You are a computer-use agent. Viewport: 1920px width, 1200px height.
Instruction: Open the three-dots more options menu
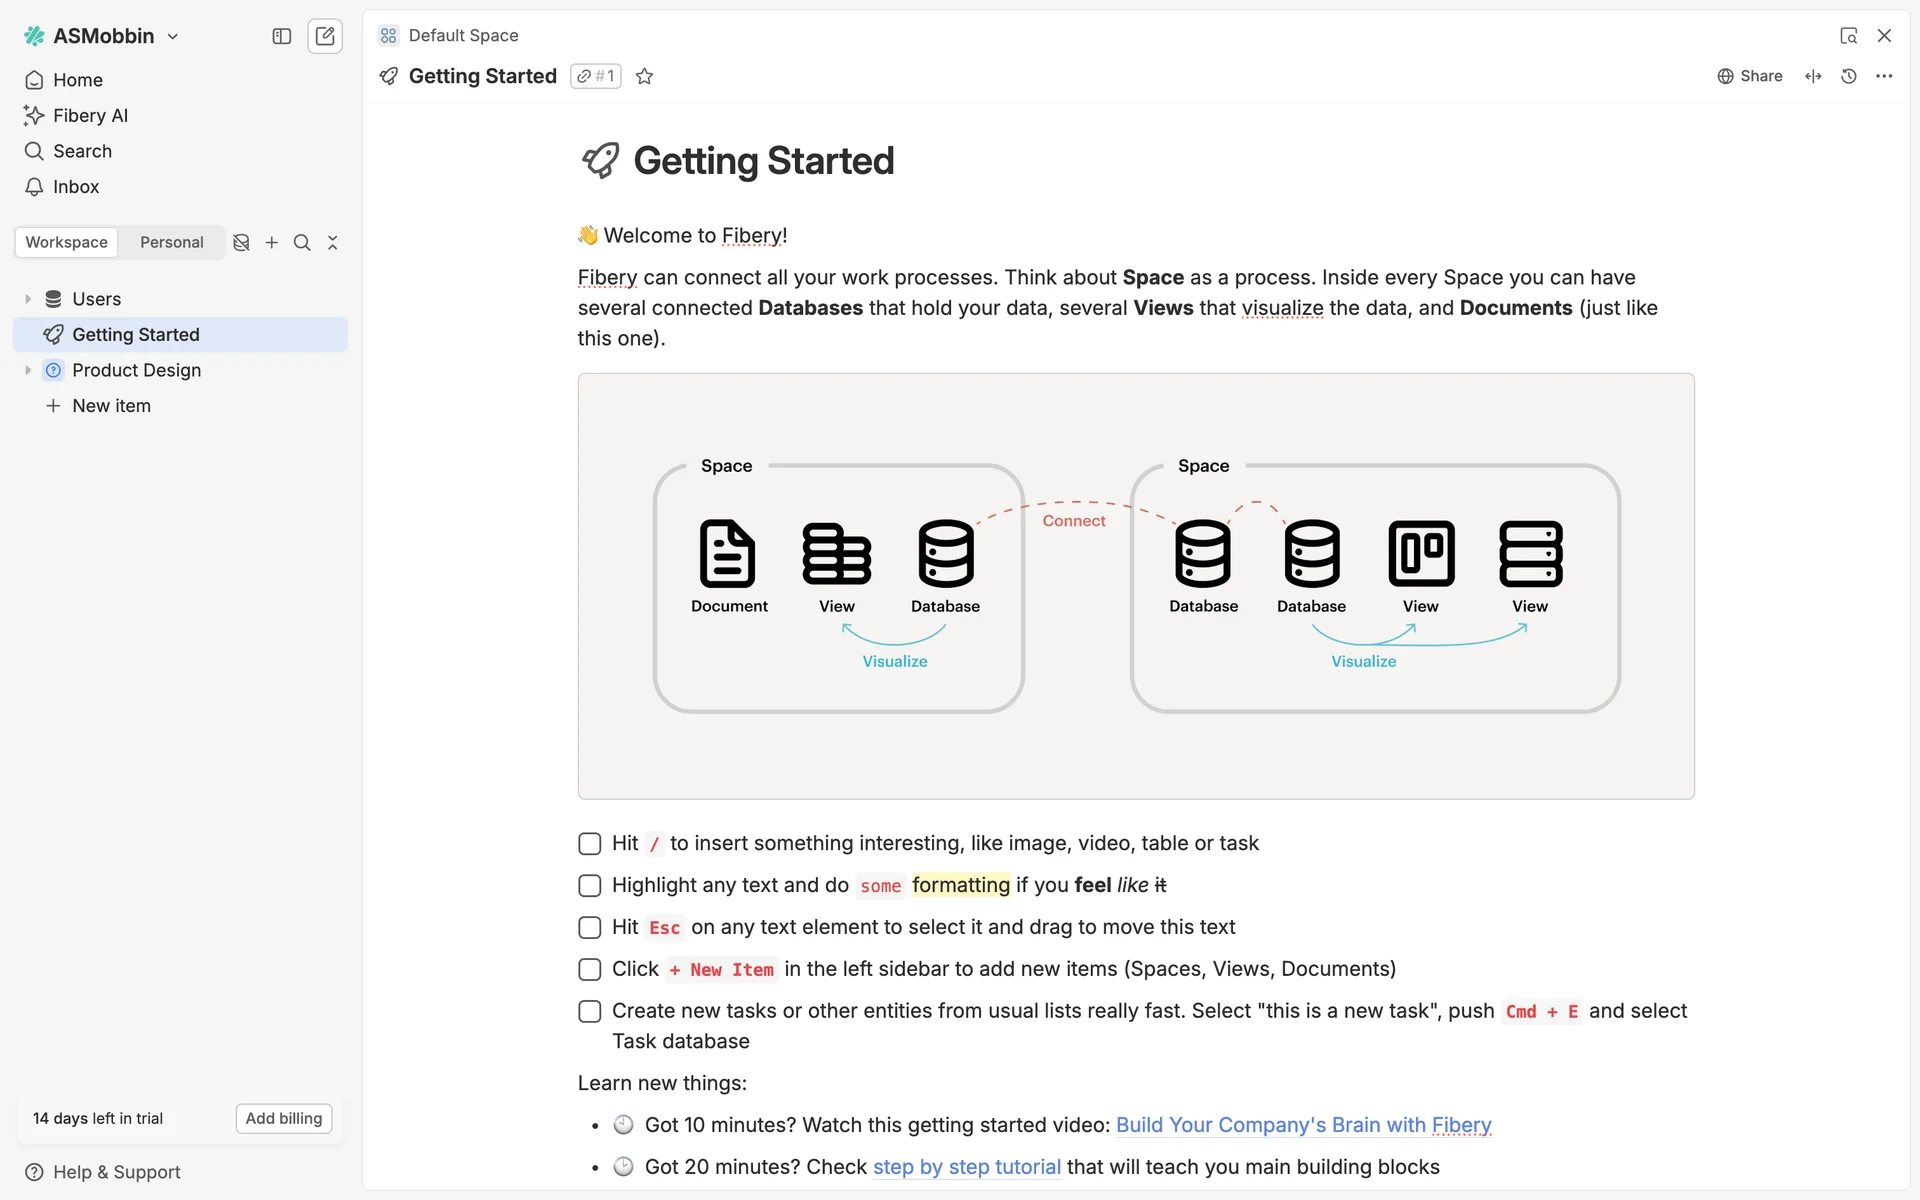pyautogui.click(x=1884, y=76)
